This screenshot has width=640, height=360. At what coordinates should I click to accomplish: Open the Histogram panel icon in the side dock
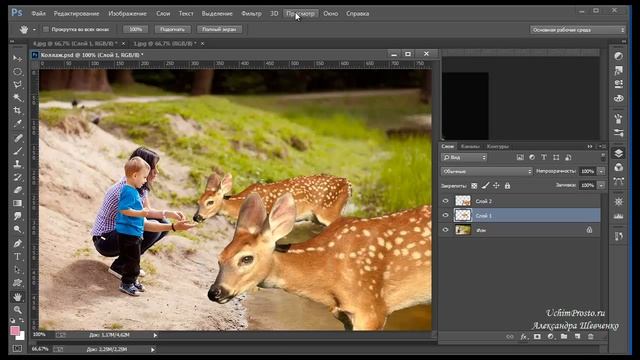pyautogui.click(x=619, y=216)
